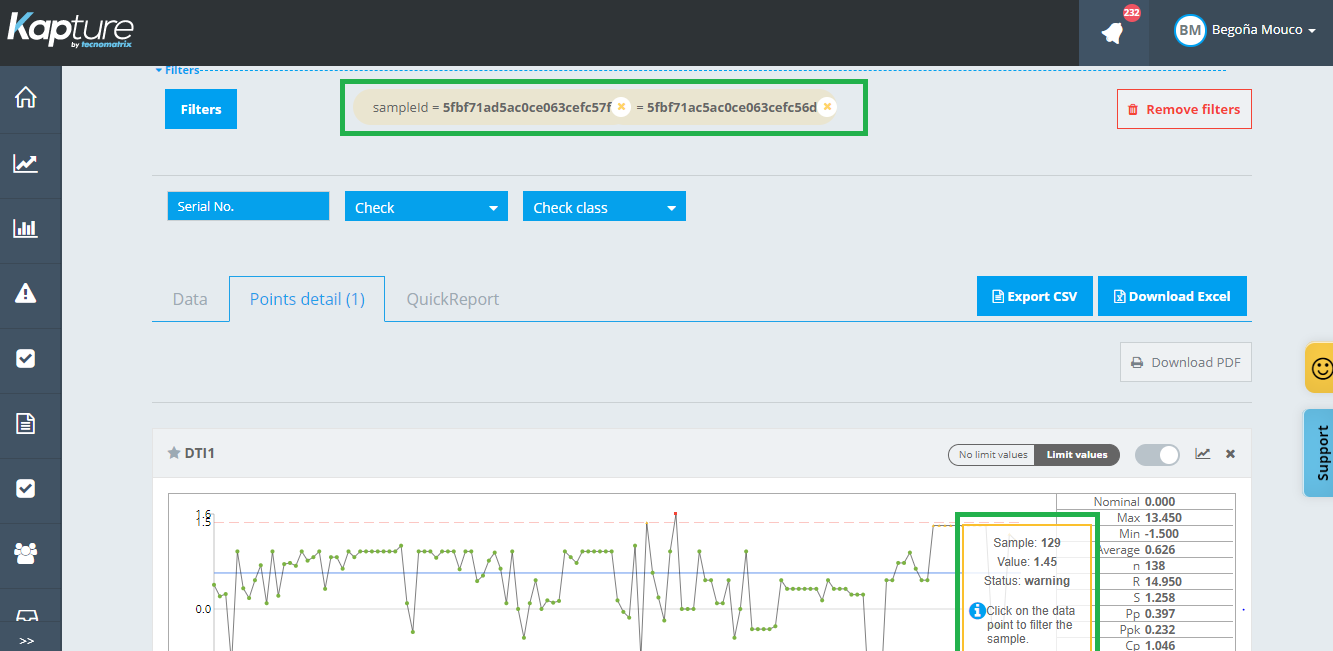Screen dimensions: 1333x651
Task: Close the DTI1 chart panel
Action: pos(1231,454)
